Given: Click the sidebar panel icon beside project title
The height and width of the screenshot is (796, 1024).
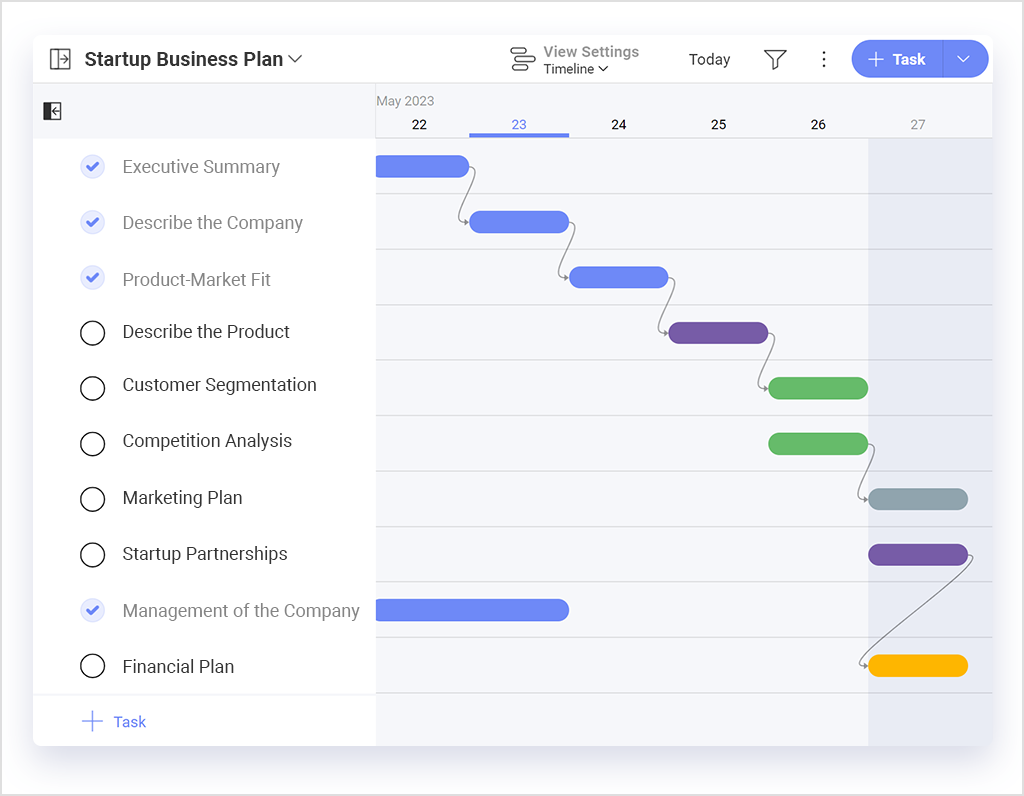Looking at the screenshot, I should coord(60,60).
